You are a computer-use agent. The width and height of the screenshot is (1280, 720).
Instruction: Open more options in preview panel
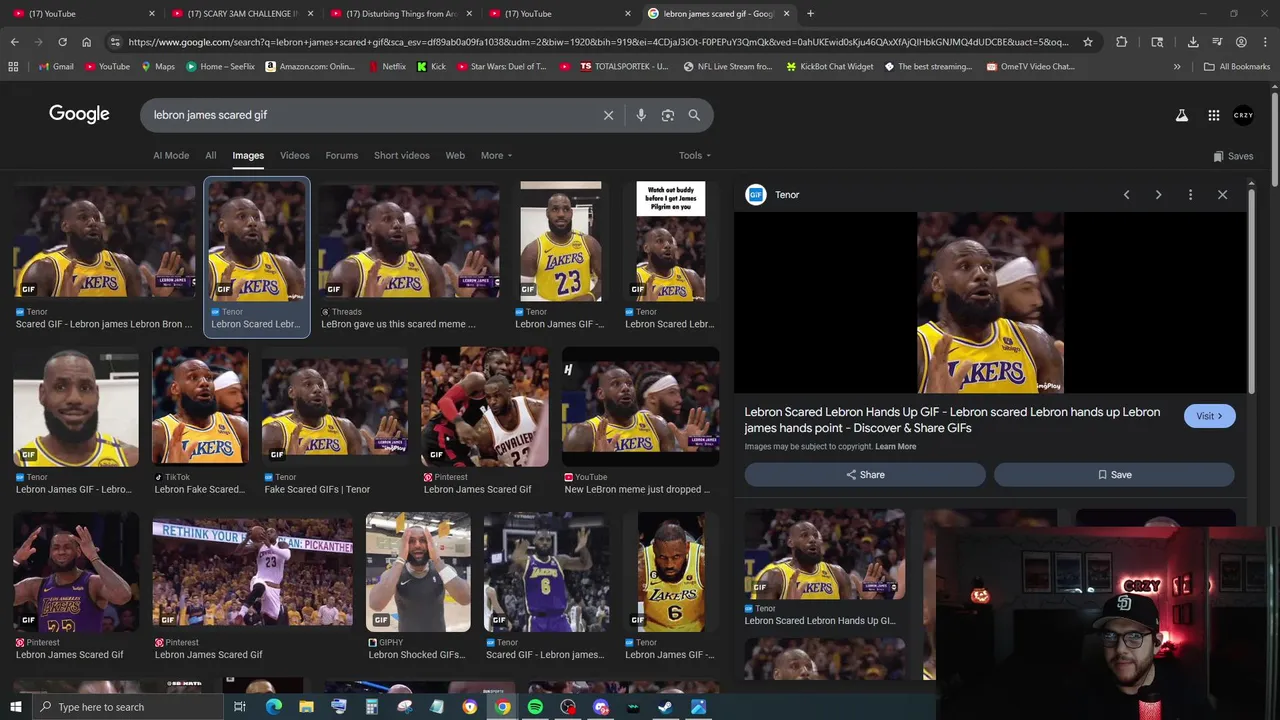pyautogui.click(x=1190, y=195)
